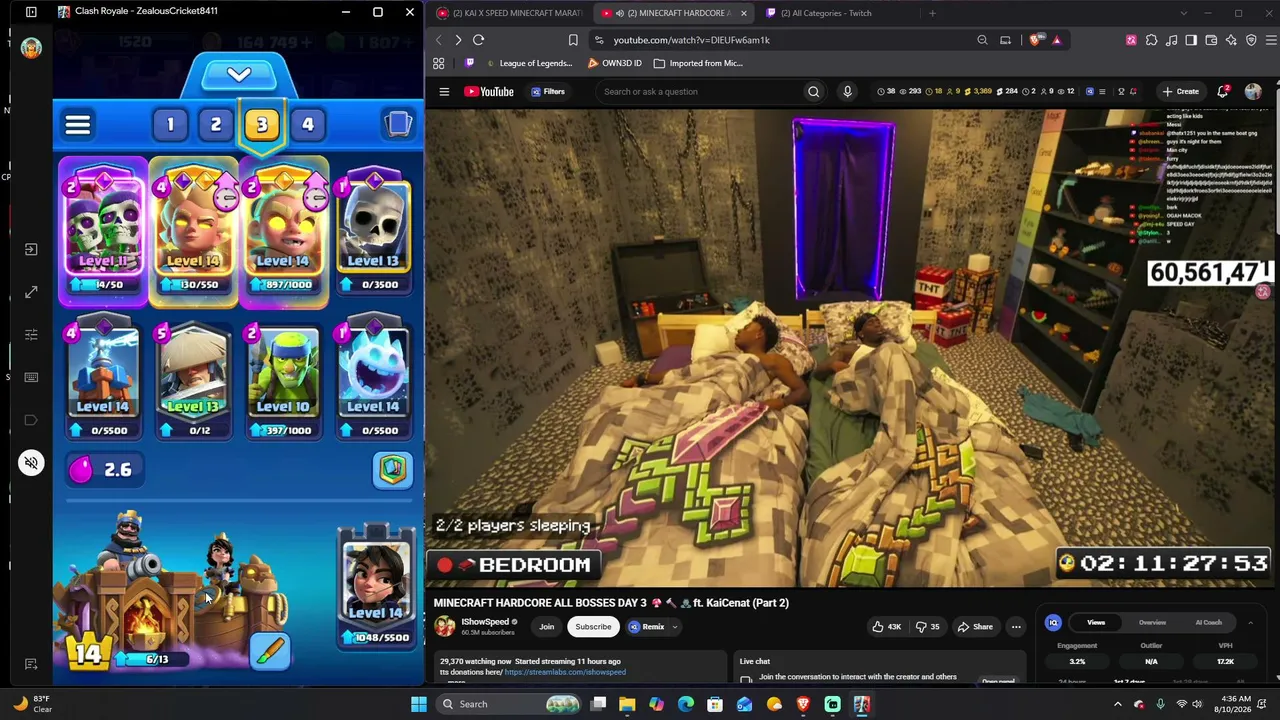The image size is (1280, 720).
Task: Click the YouTube search magnifier button
Action: (813, 92)
